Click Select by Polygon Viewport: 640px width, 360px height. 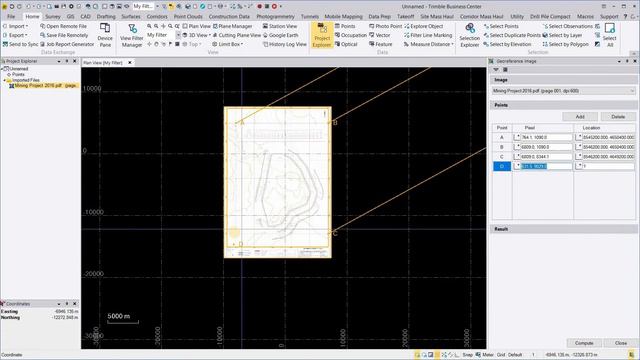pos(565,44)
